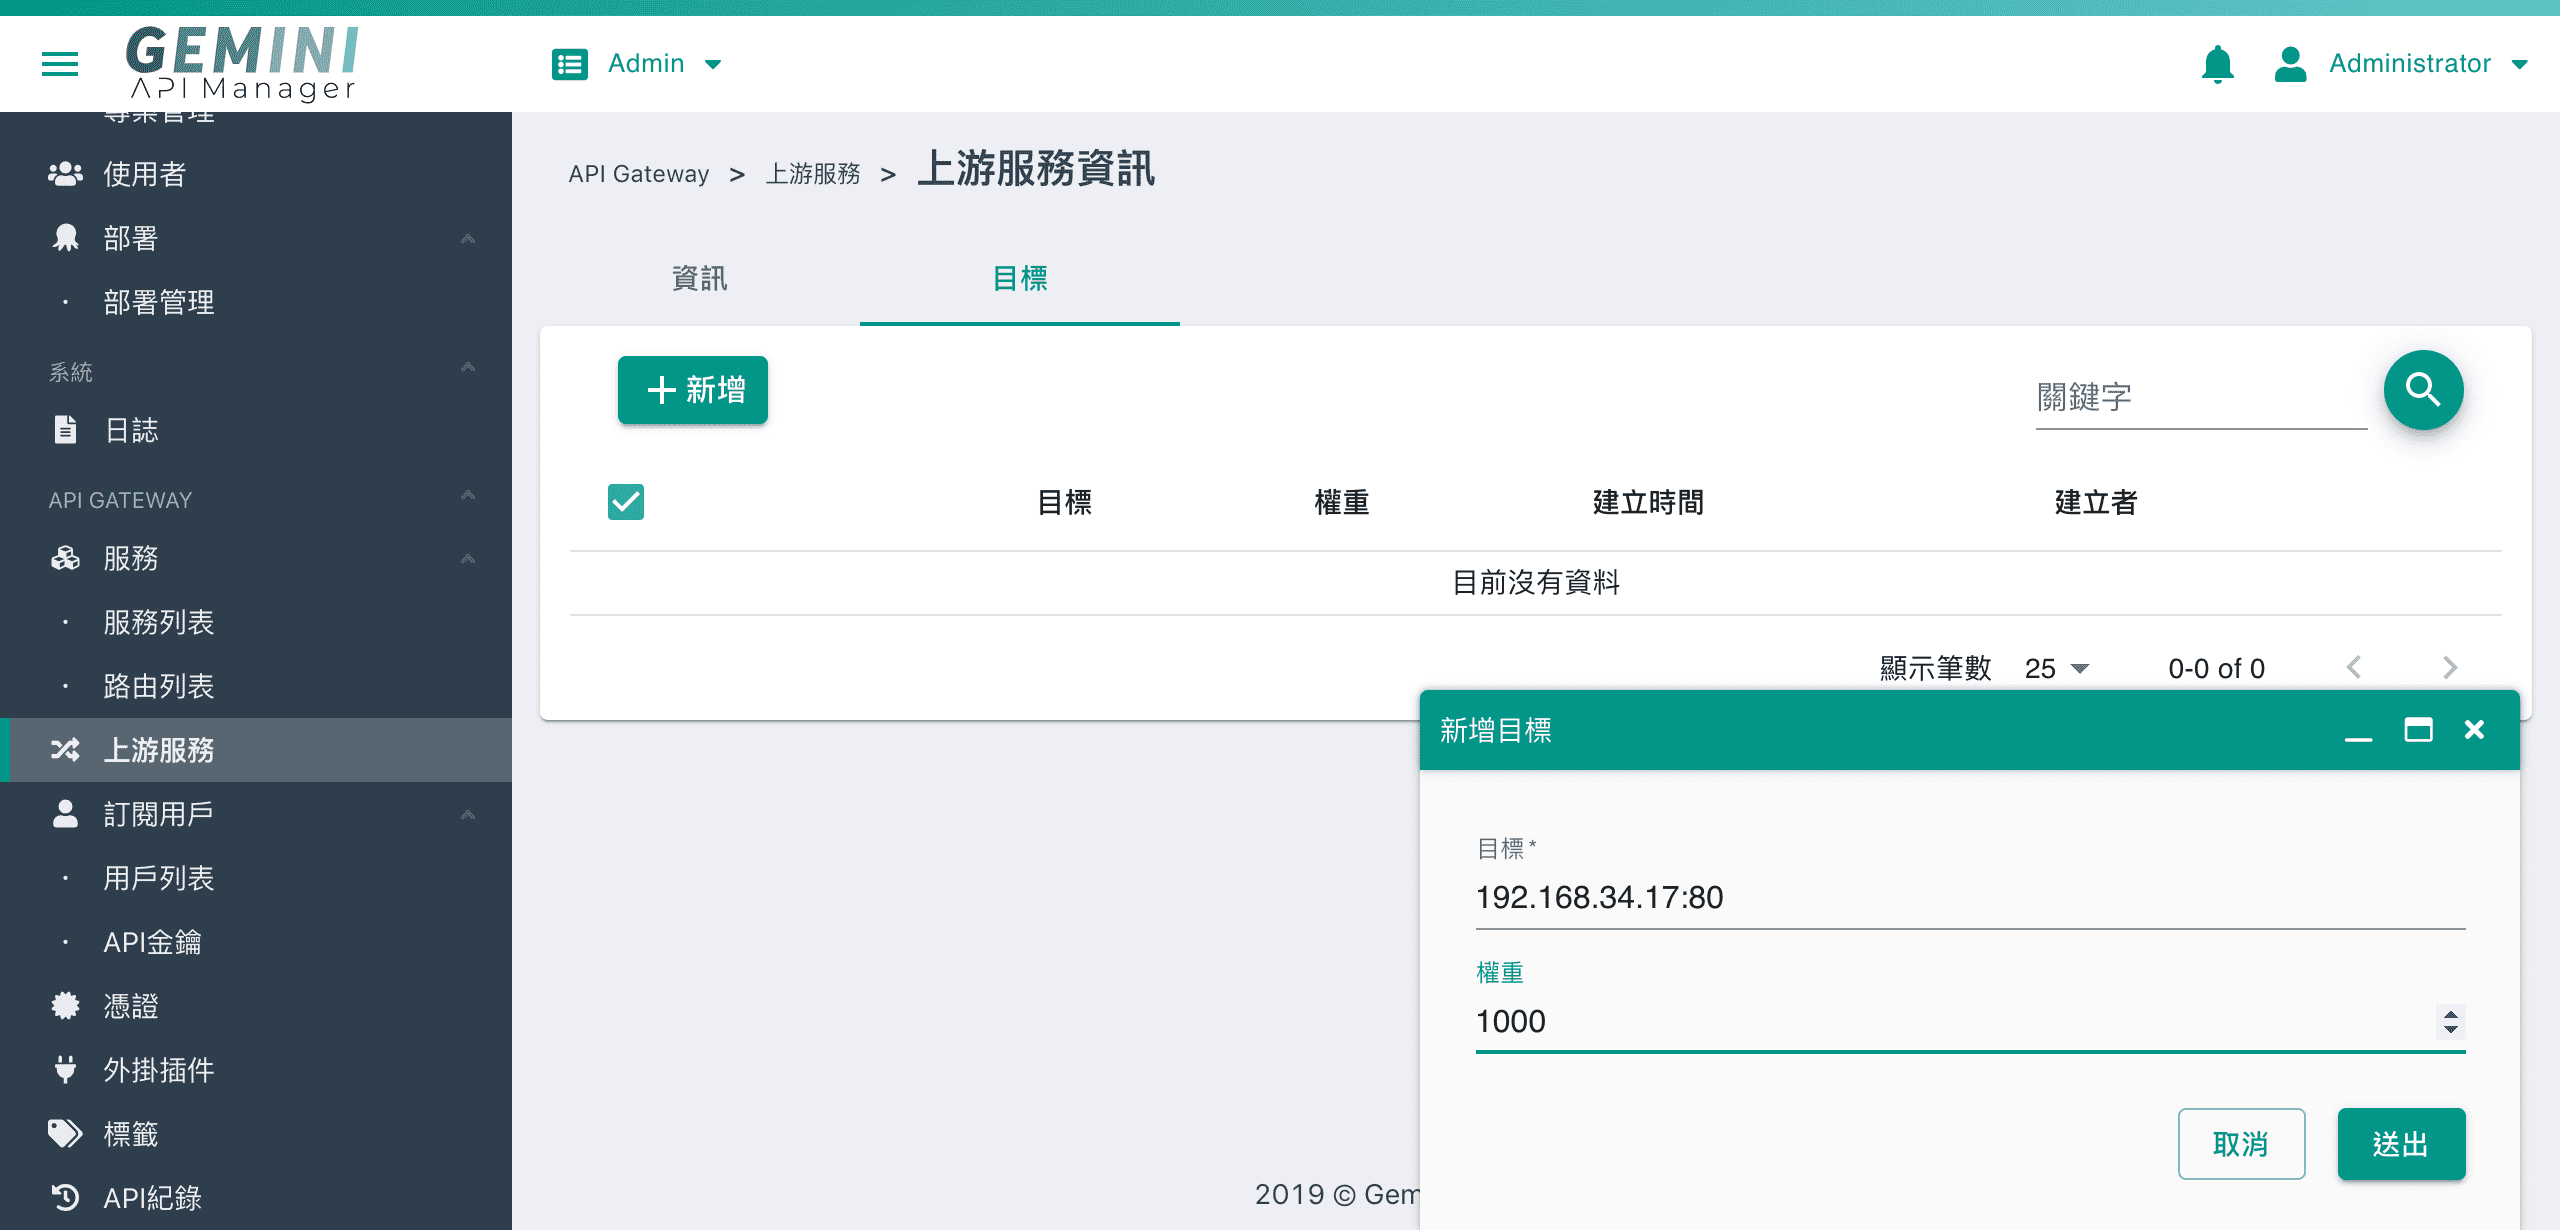Screen dimensions: 2560x1230
Task: Sort by 建立時間 column header
Action: point(1648,502)
